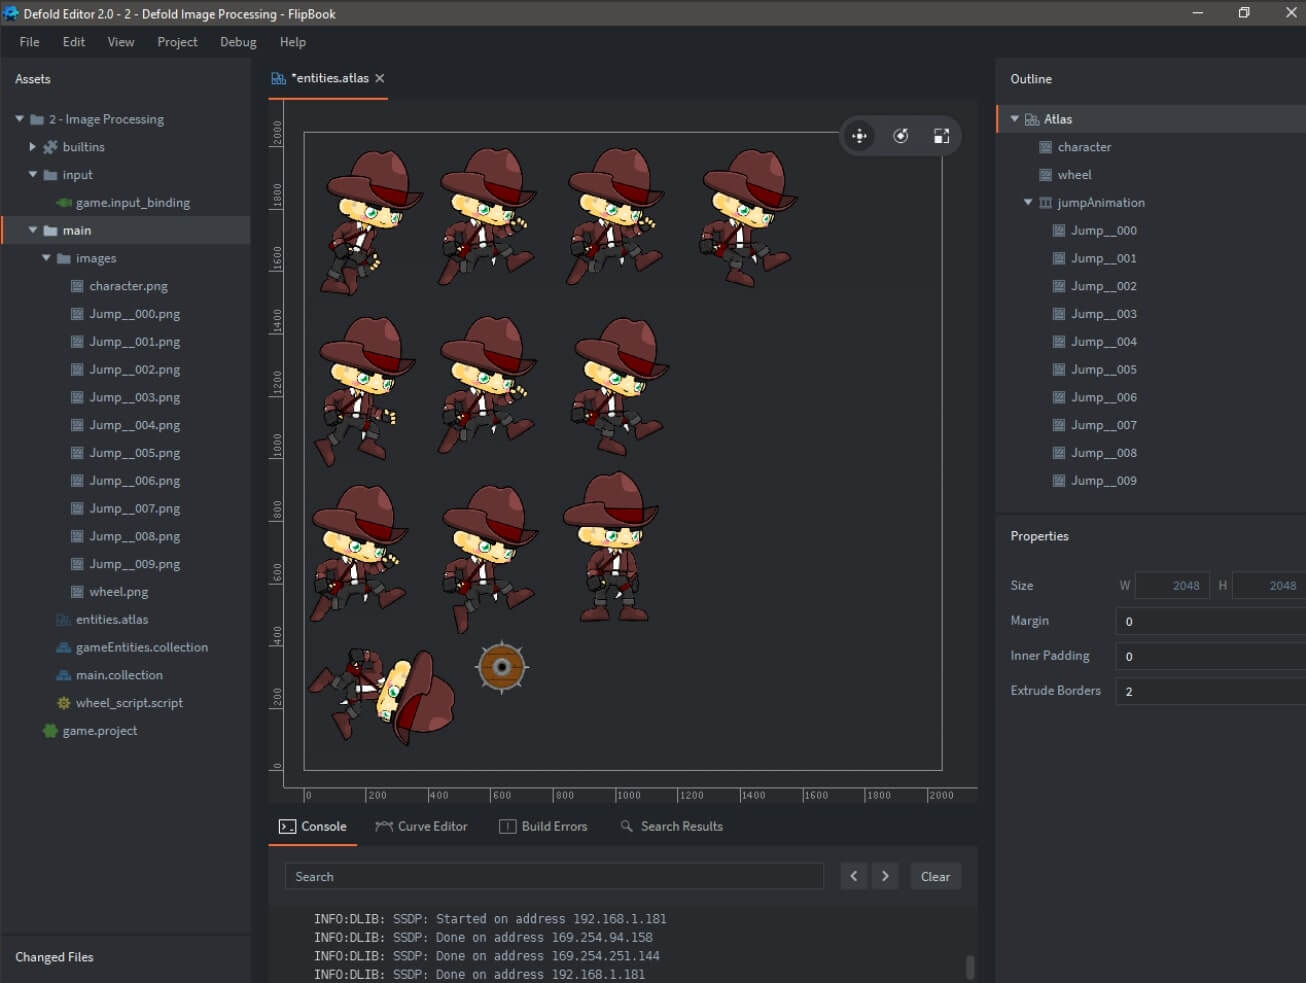Switch to the Curve Editor tab
1306x983 pixels.
tap(421, 826)
